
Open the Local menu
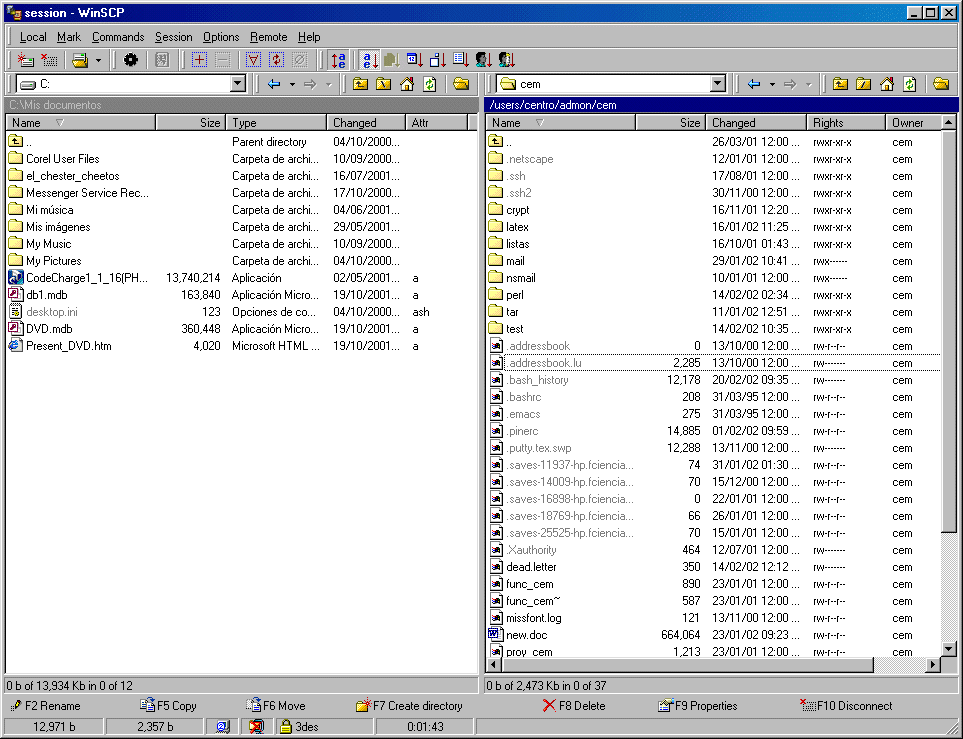click(x=33, y=37)
